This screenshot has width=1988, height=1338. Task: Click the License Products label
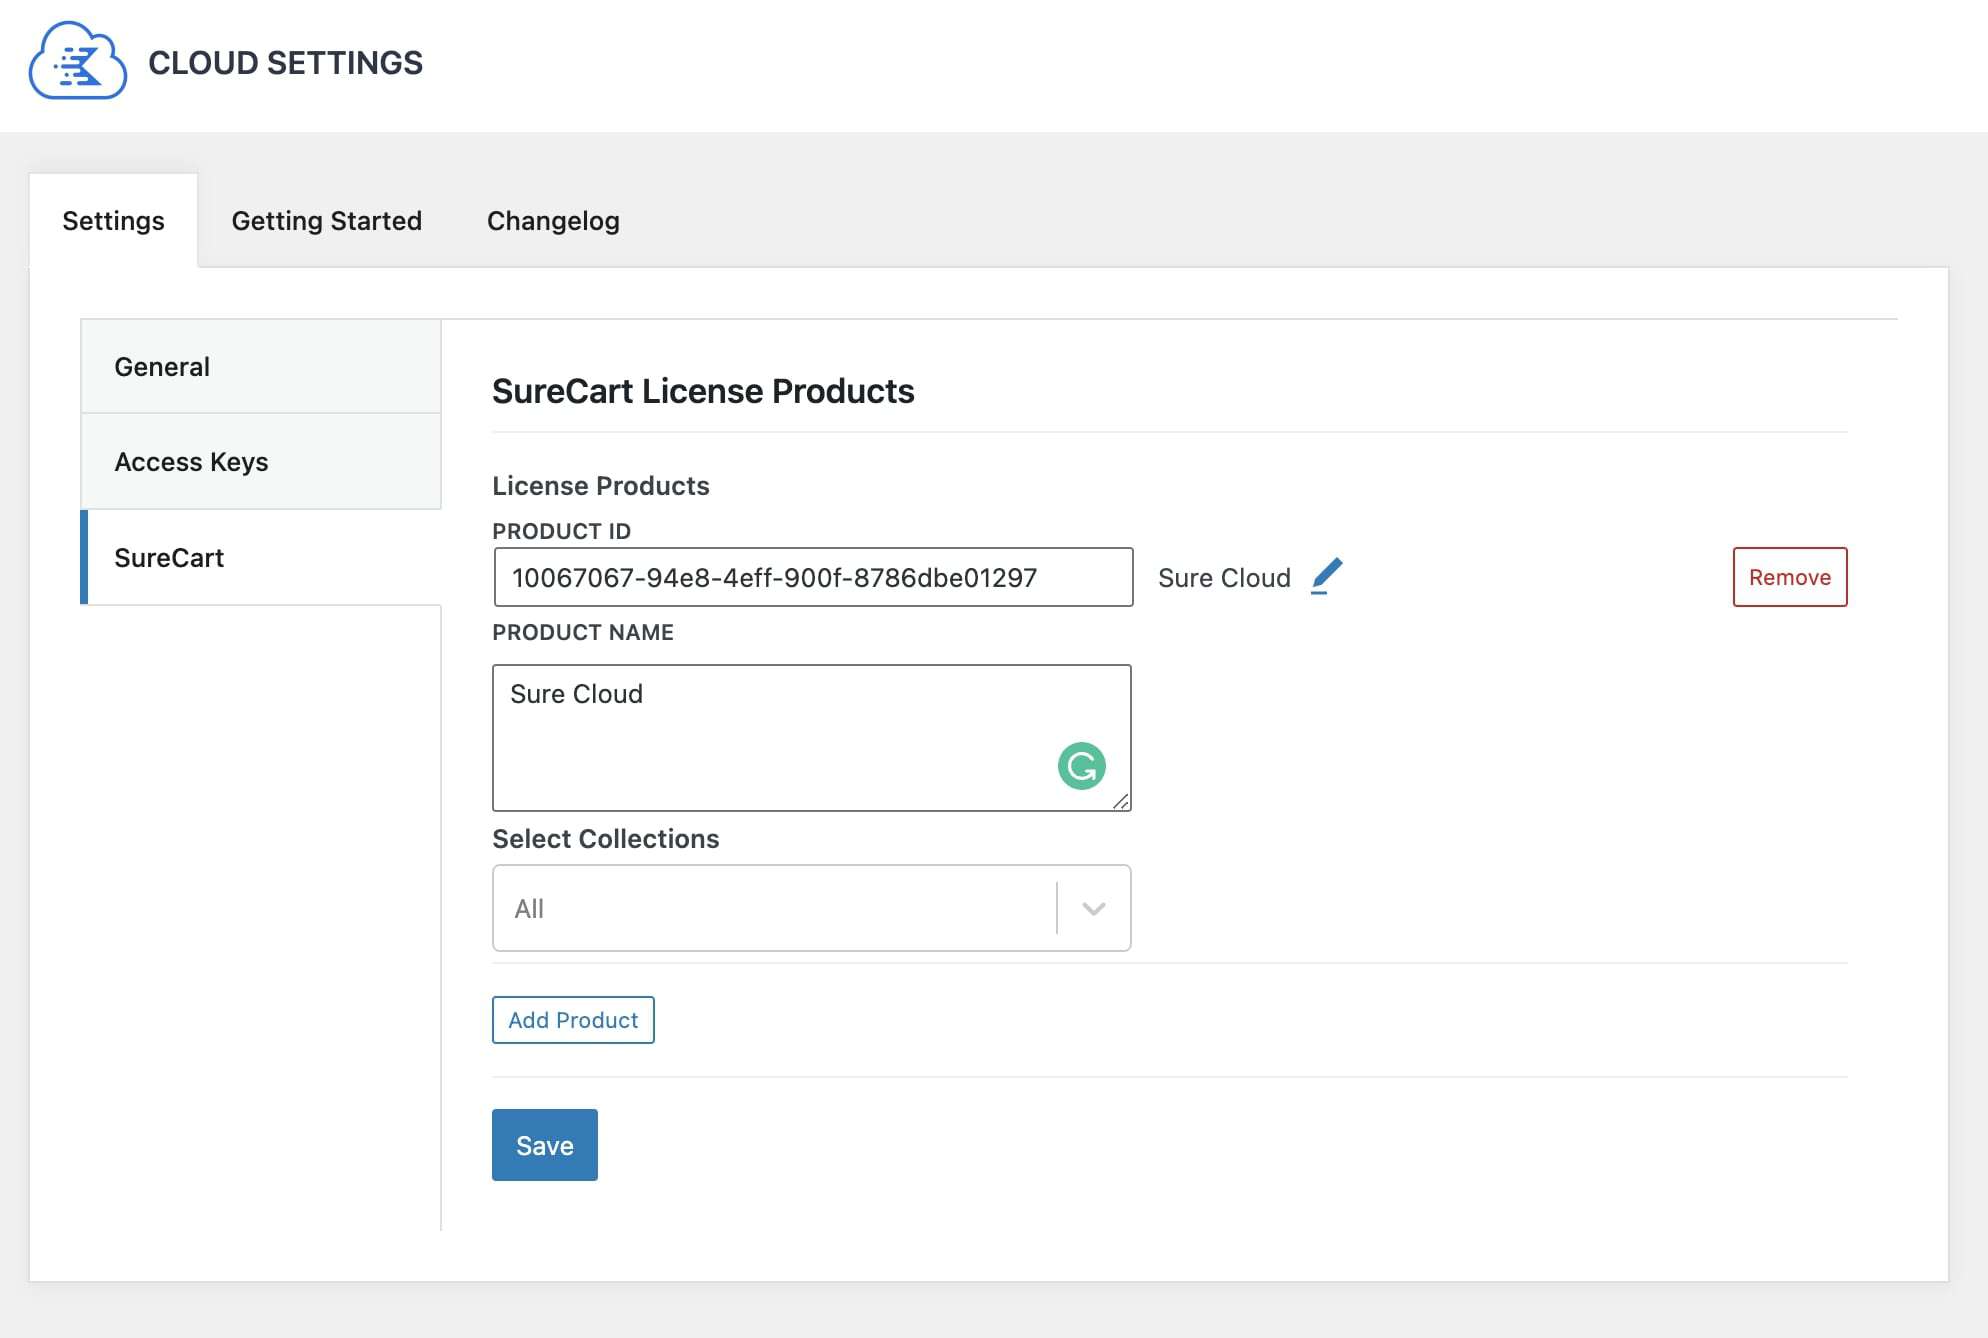[601, 486]
